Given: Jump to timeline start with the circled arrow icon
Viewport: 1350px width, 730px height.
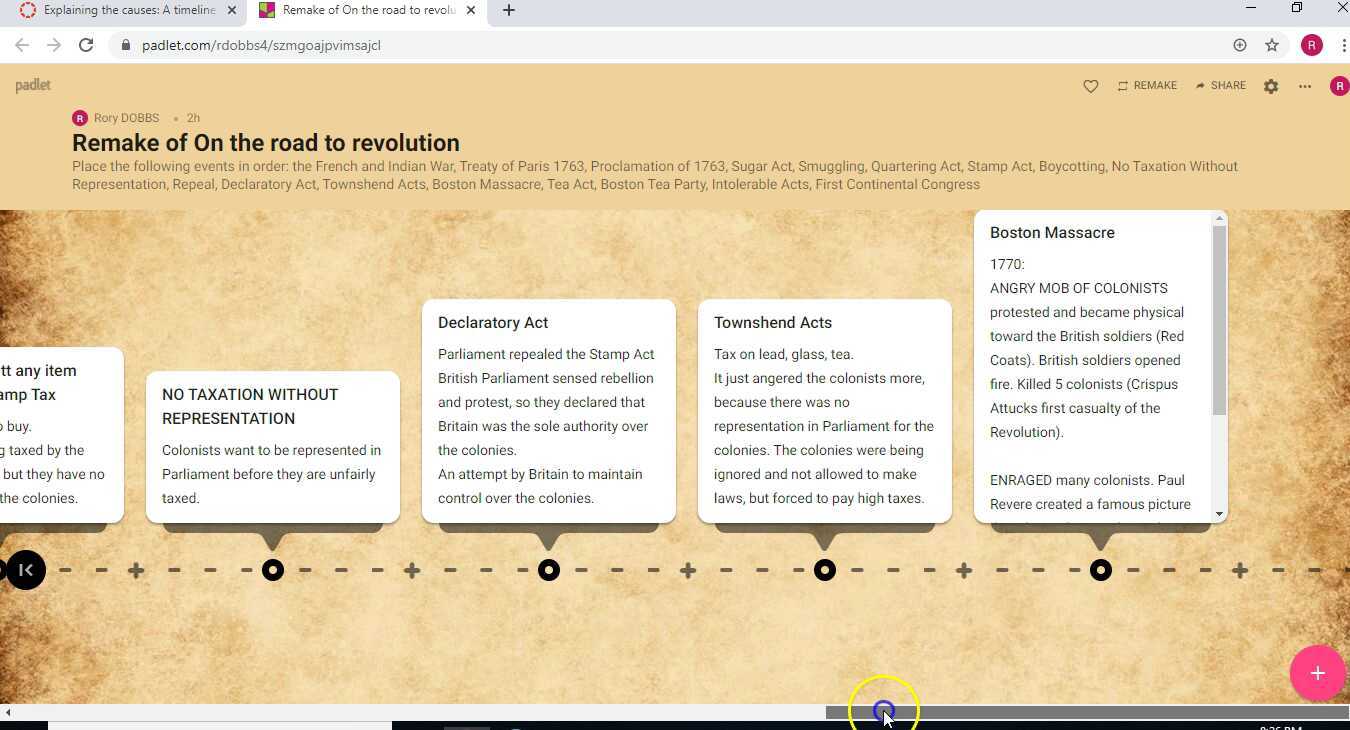Looking at the screenshot, I should [x=26, y=570].
